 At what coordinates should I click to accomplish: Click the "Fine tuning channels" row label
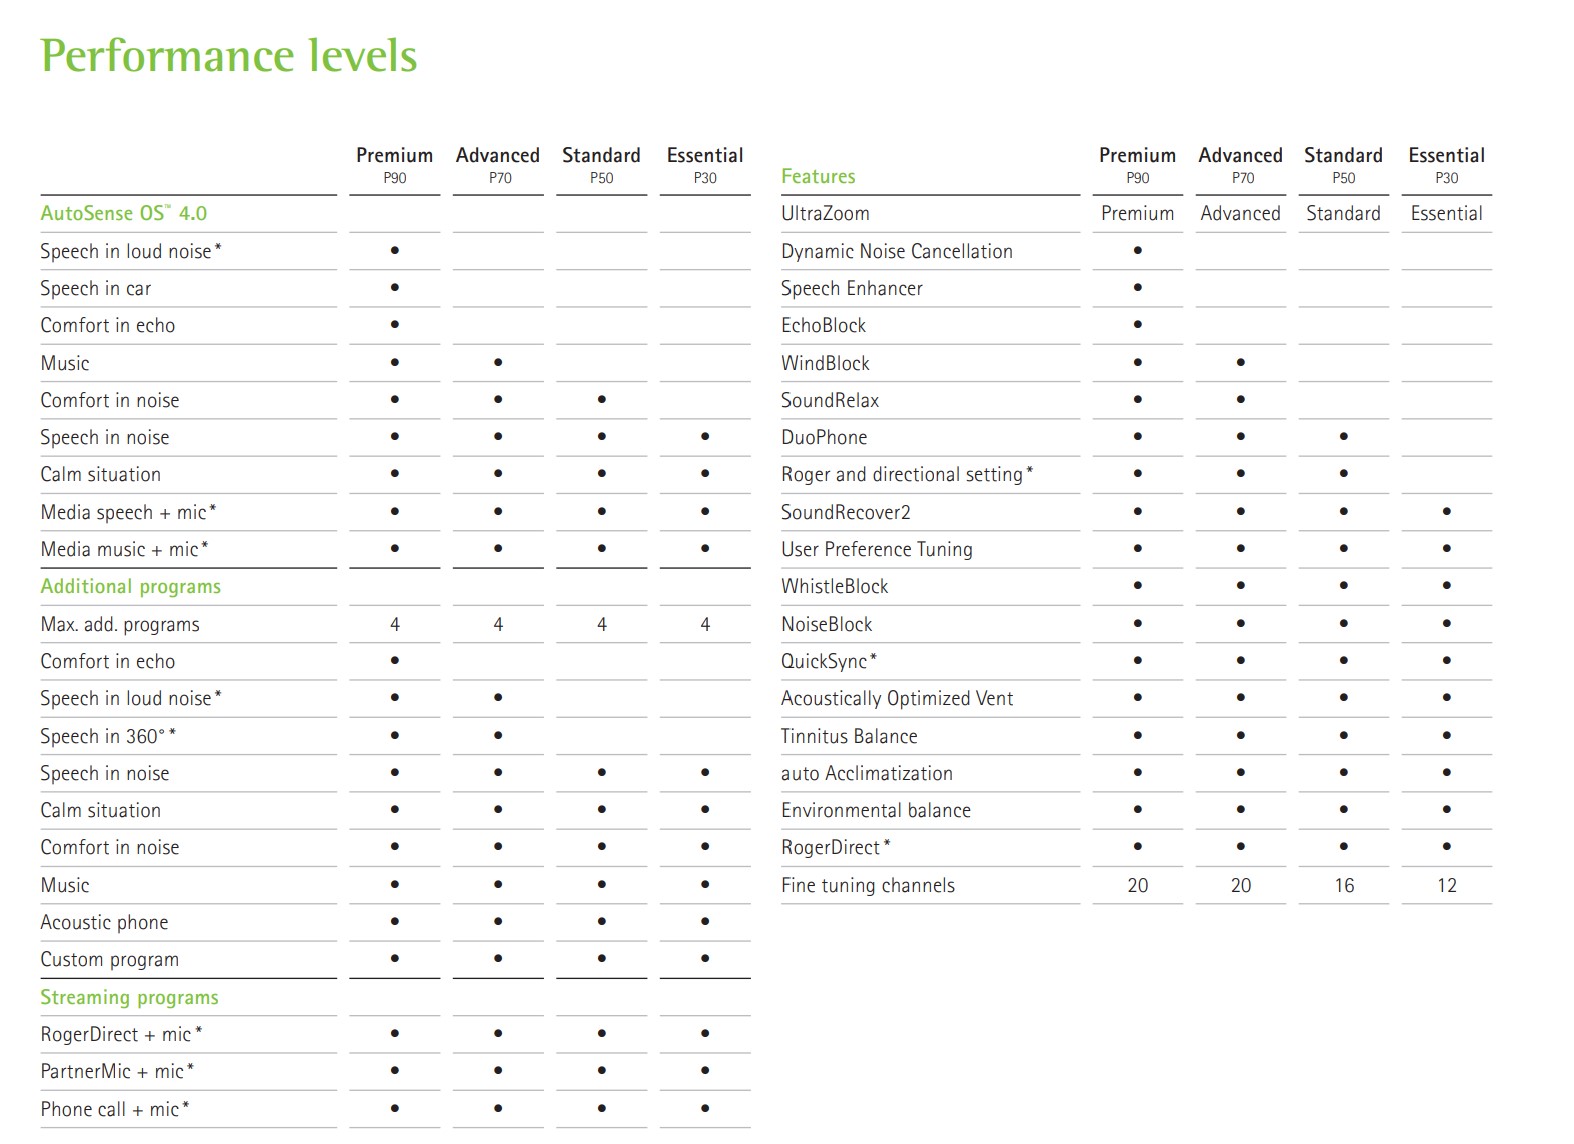(868, 885)
